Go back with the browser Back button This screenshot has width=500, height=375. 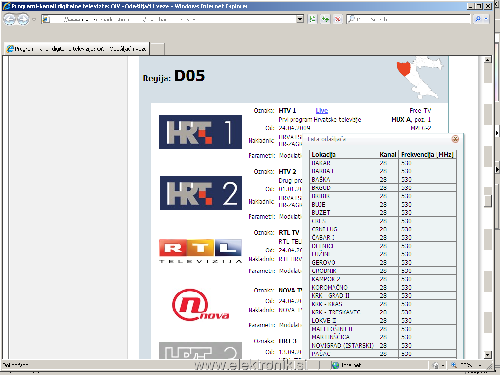tap(10, 19)
